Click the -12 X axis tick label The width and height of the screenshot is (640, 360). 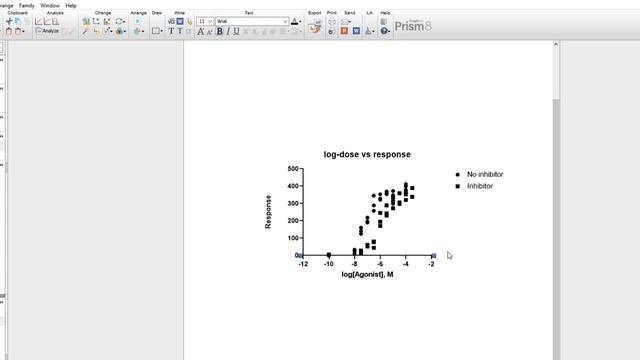pyautogui.click(x=303, y=264)
